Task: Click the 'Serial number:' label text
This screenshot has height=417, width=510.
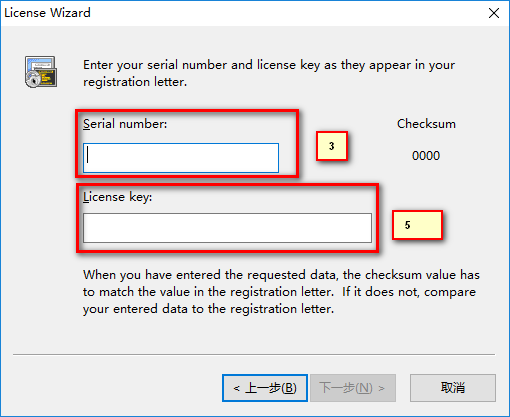Action: [125, 124]
